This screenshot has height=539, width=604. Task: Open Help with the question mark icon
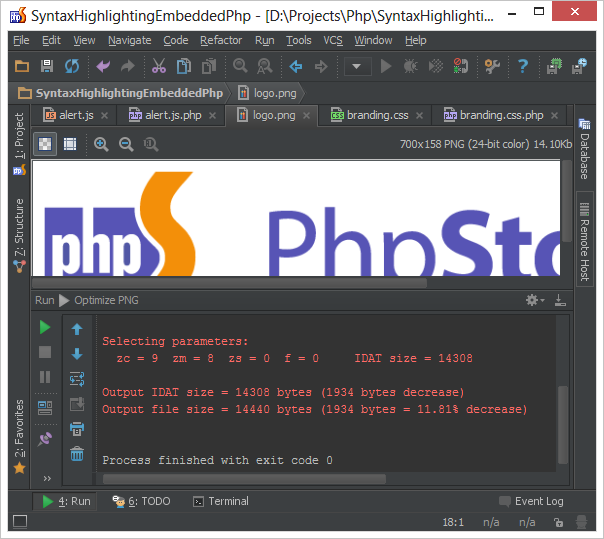pos(523,66)
